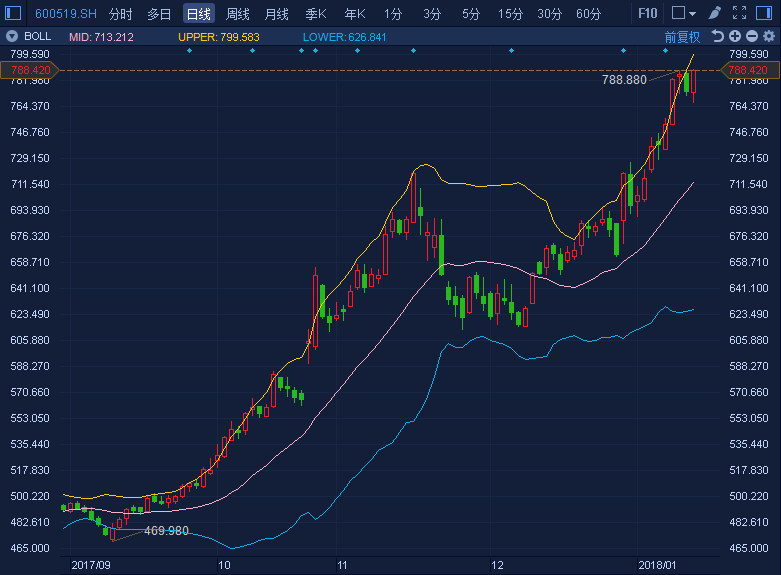Viewport: 781px width, 575px height.
Task: Open F10 company information
Action: [648, 13]
